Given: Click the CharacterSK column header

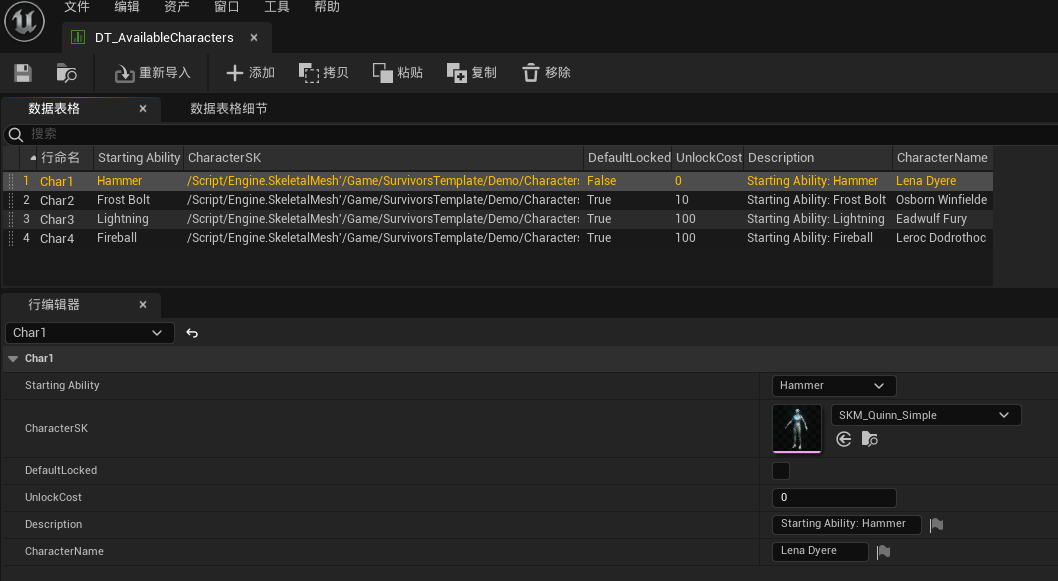Looking at the screenshot, I should tap(383, 158).
